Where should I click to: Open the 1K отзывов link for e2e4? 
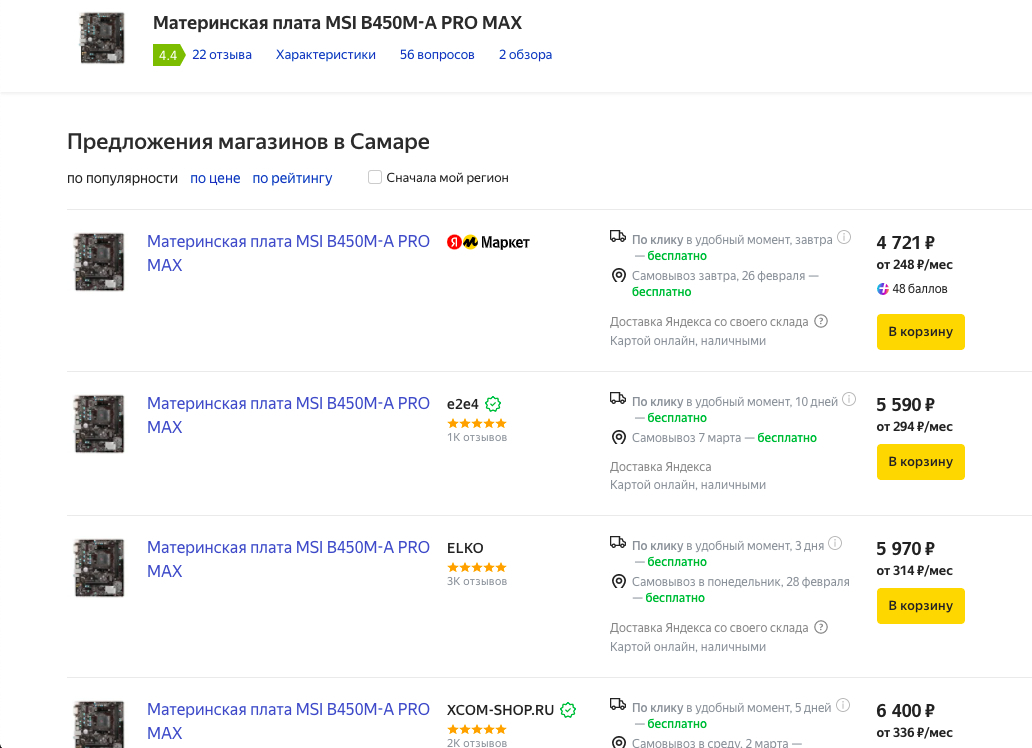(x=477, y=437)
